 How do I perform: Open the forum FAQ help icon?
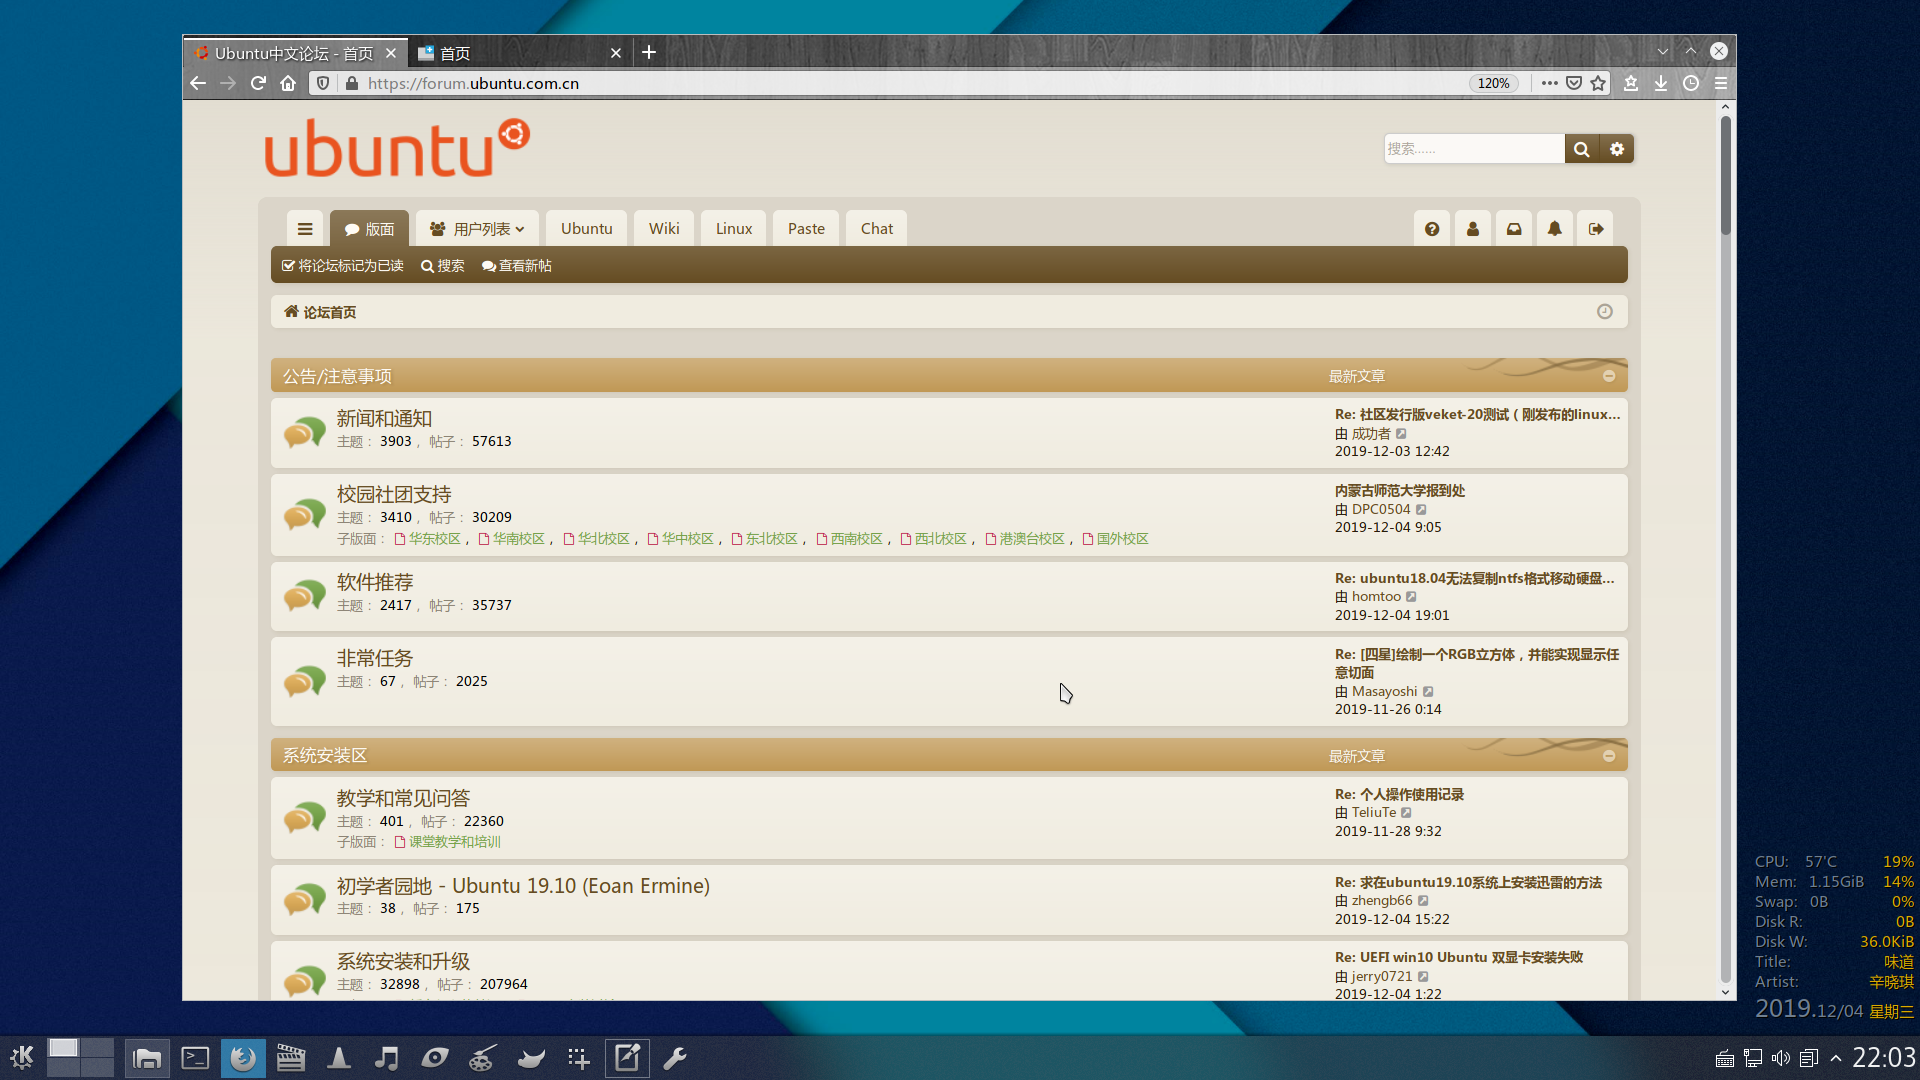click(1432, 229)
